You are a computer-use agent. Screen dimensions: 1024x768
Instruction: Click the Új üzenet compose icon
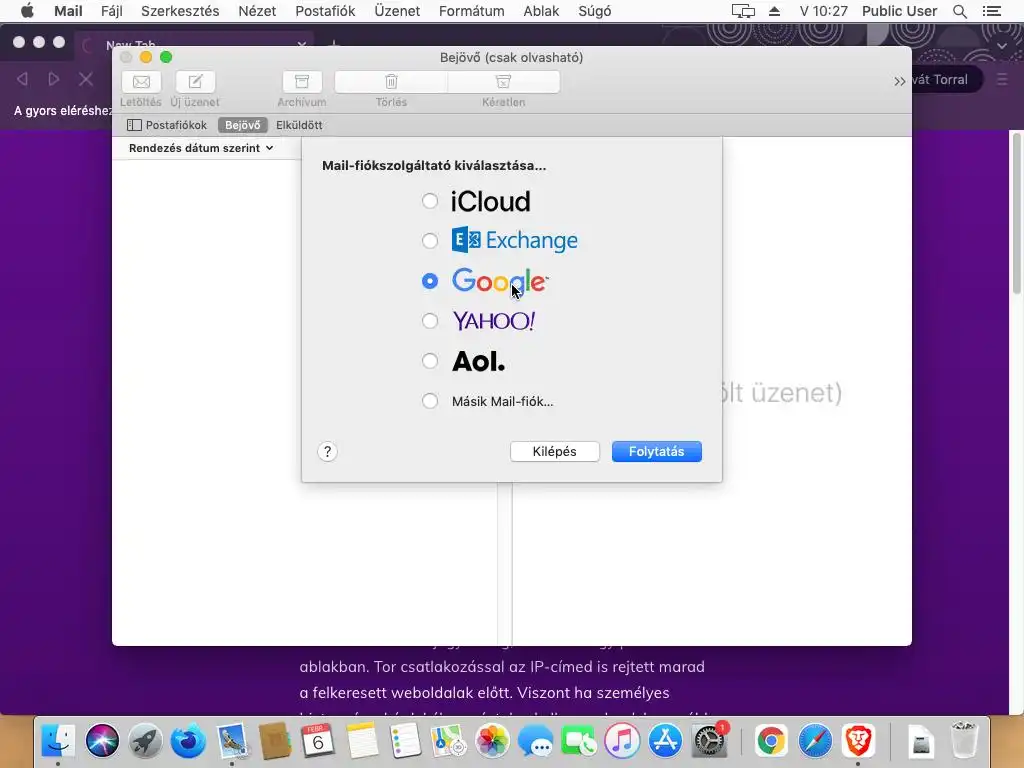pyautogui.click(x=195, y=82)
